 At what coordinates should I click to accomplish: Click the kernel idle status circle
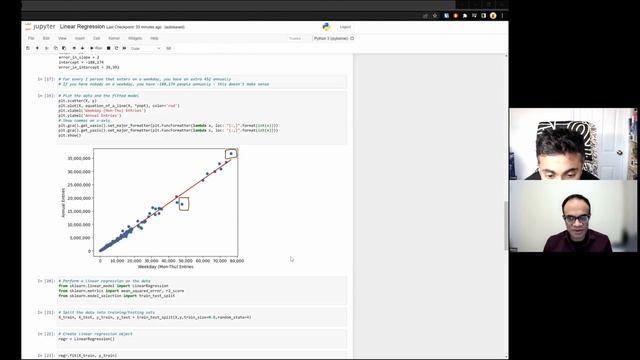click(352, 38)
